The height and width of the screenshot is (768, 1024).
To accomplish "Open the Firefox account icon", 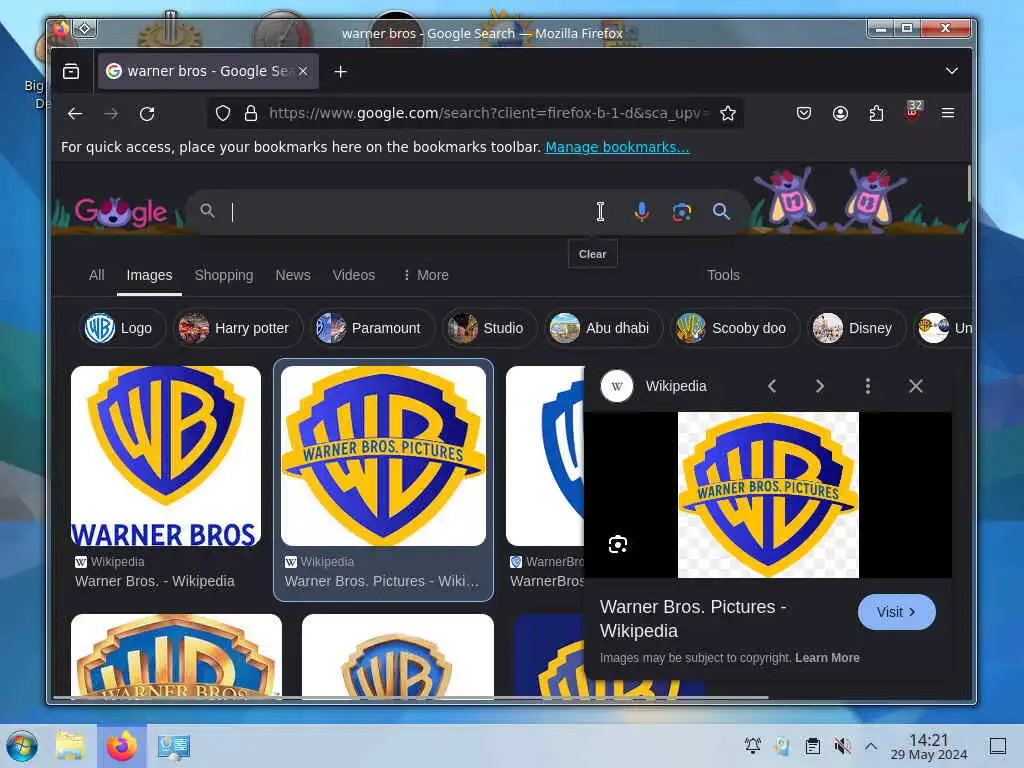I will 840,114.
